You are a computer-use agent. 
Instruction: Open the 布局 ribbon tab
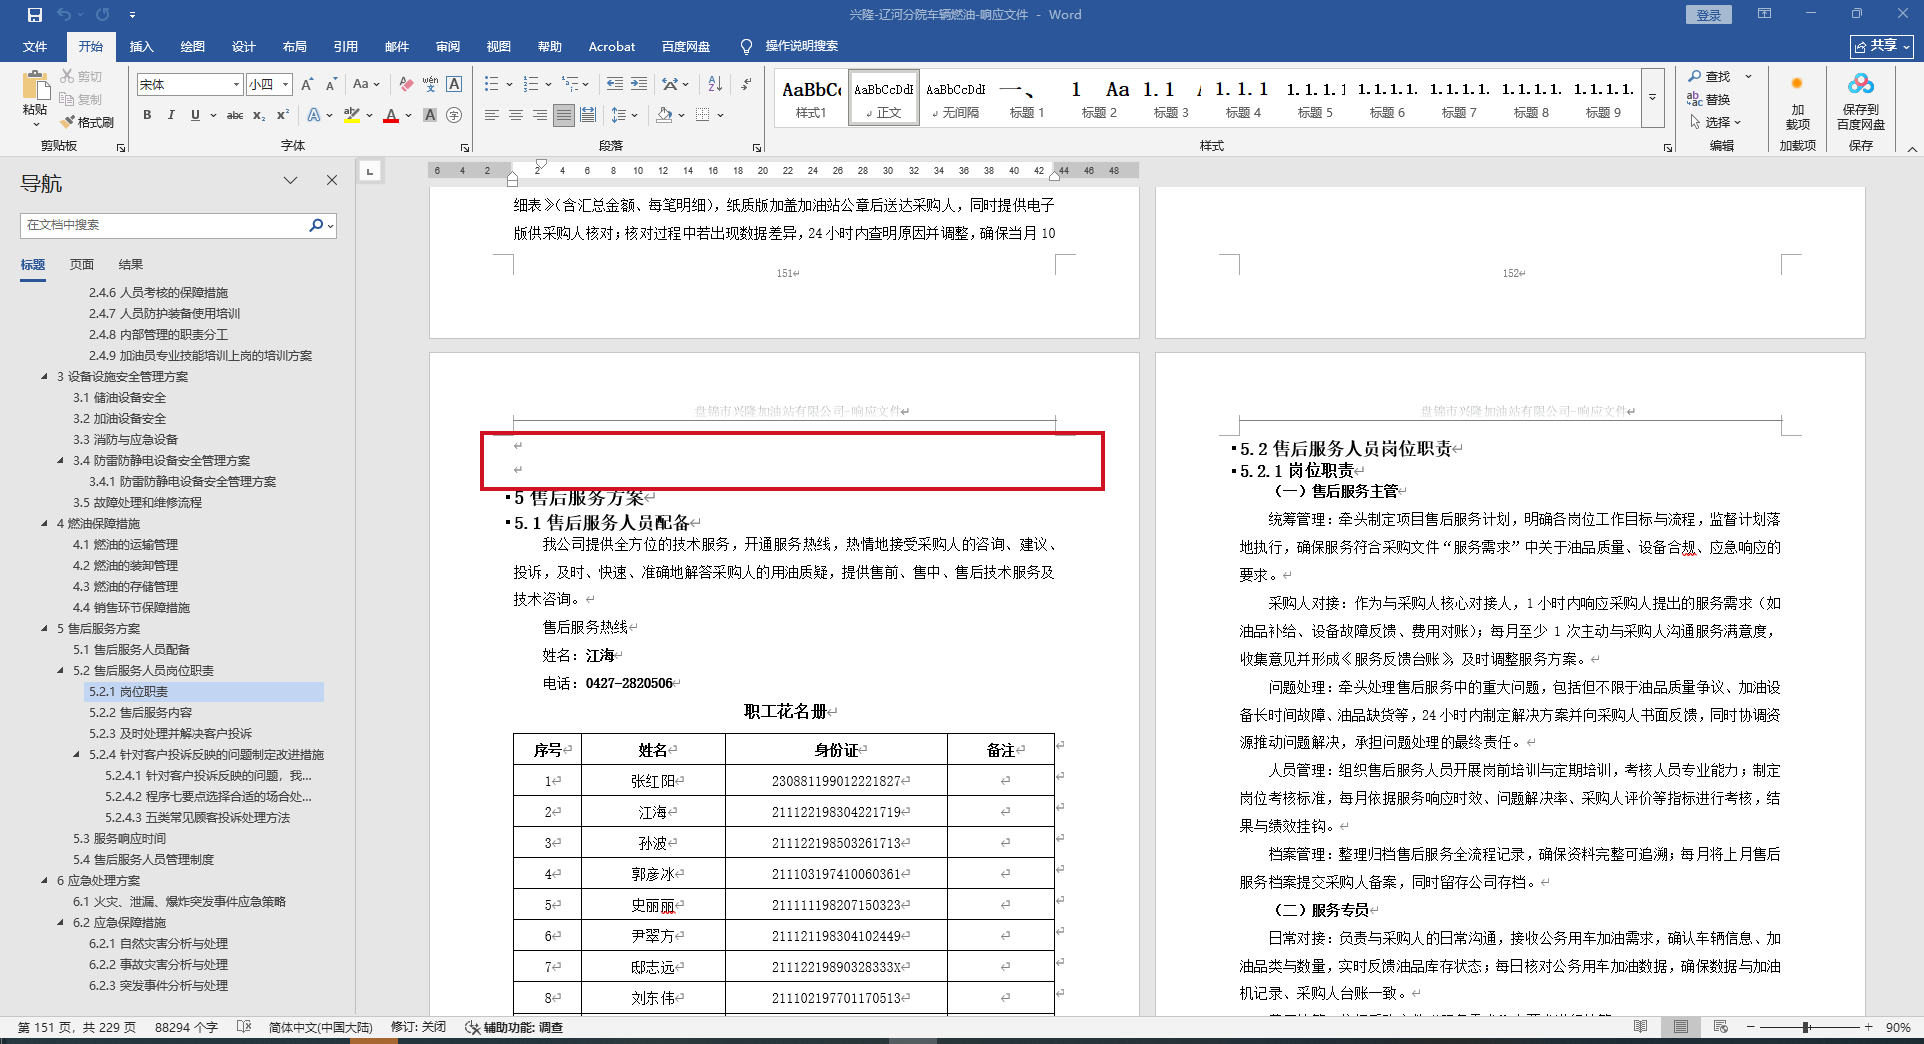pos(295,46)
